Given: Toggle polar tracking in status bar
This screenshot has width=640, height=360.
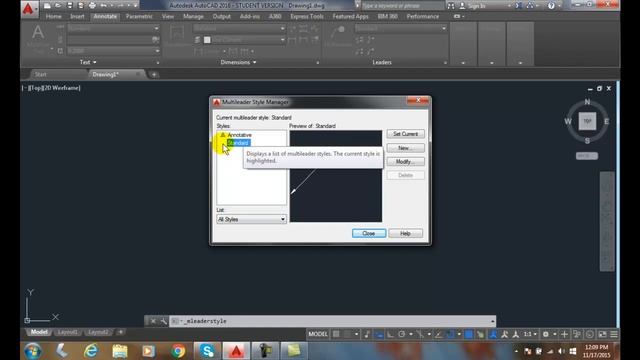Looking at the screenshot, I should (402, 334).
